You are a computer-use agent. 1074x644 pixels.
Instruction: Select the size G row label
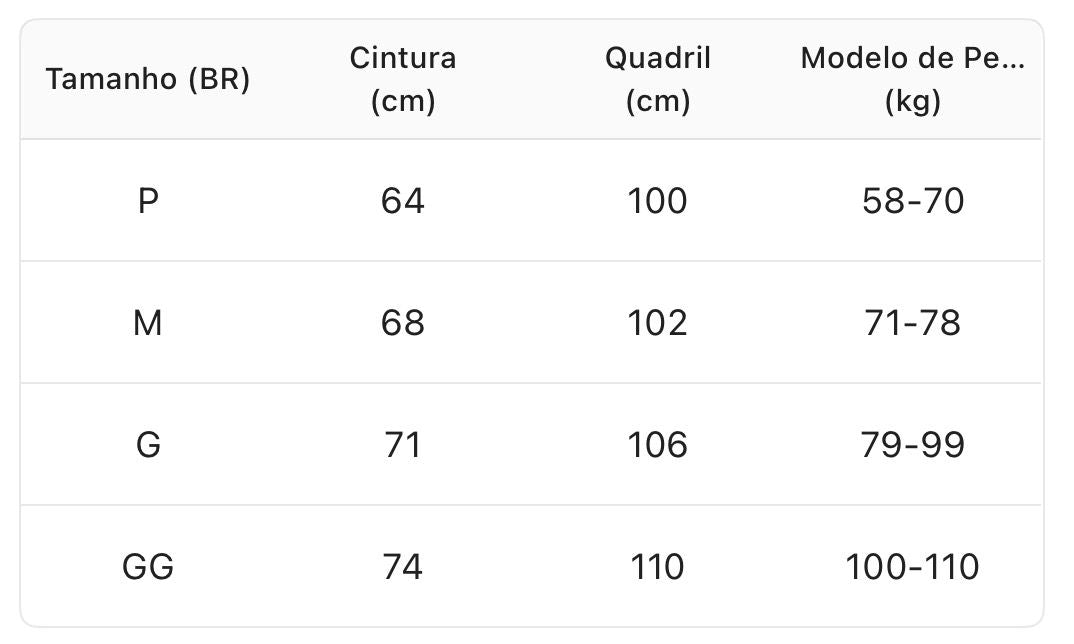click(x=148, y=445)
